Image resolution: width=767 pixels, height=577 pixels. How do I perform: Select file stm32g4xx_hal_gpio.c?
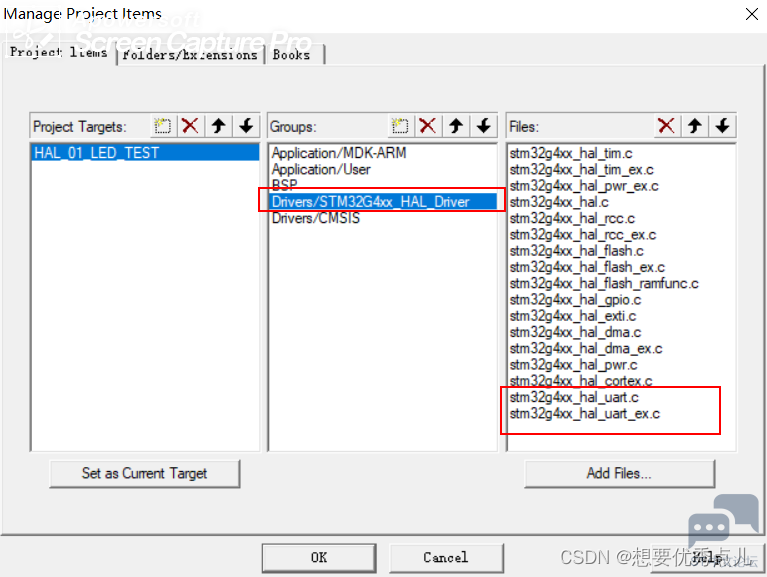575,300
